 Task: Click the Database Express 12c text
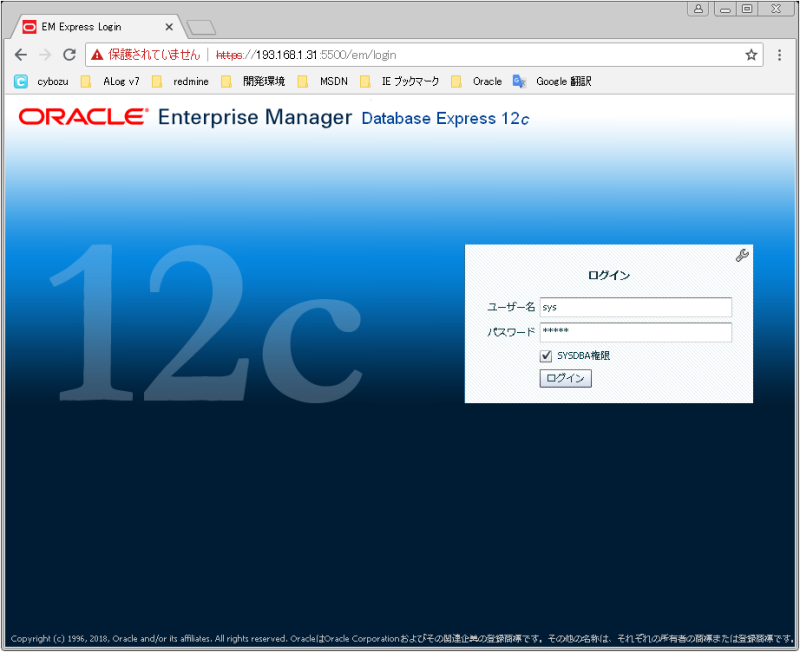tap(445, 118)
